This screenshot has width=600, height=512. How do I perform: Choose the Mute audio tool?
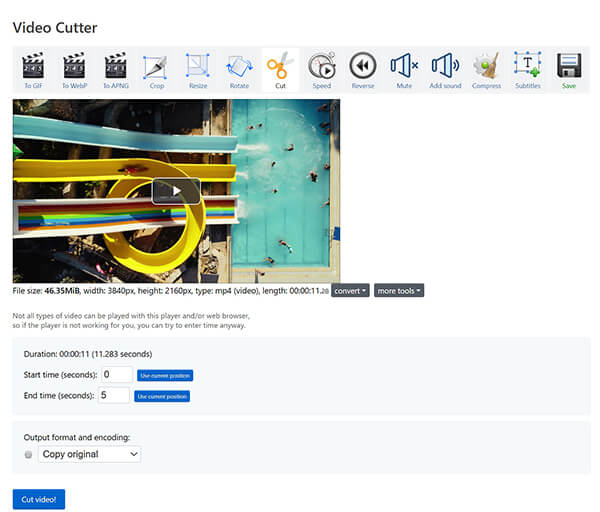404,70
